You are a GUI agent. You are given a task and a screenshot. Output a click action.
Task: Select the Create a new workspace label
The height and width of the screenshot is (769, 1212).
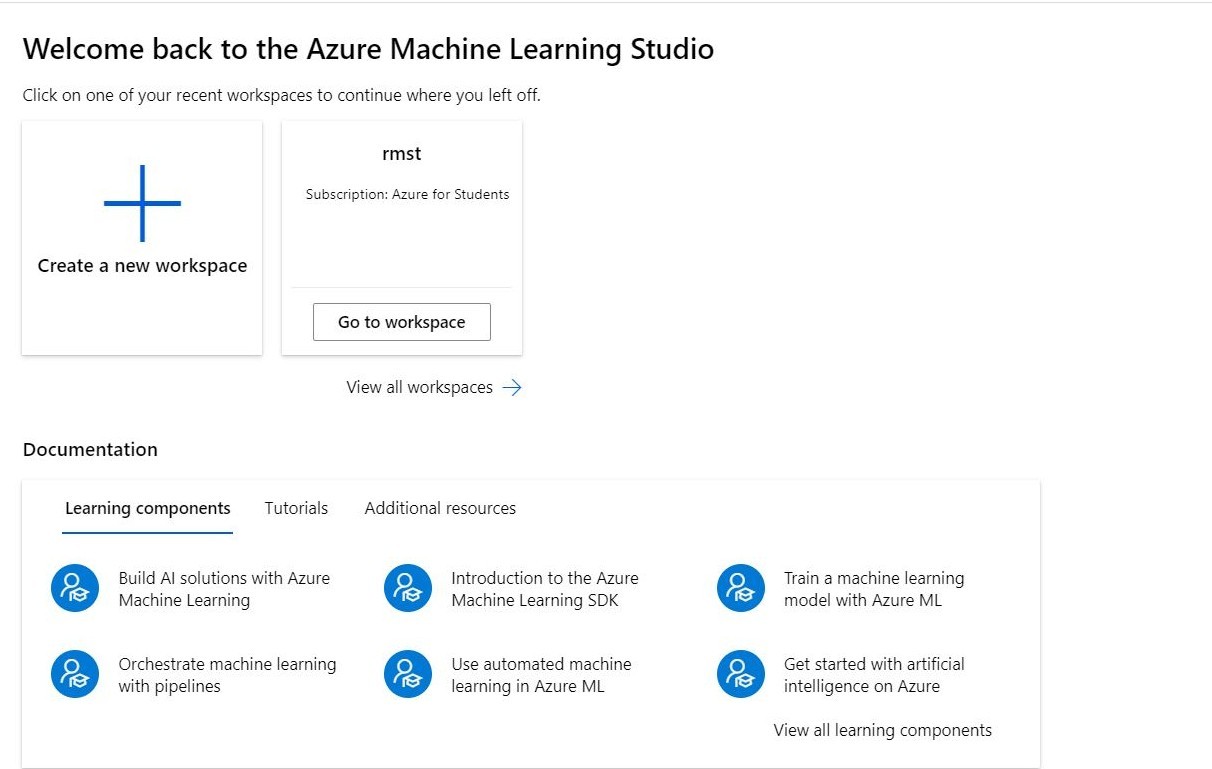click(x=142, y=266)
